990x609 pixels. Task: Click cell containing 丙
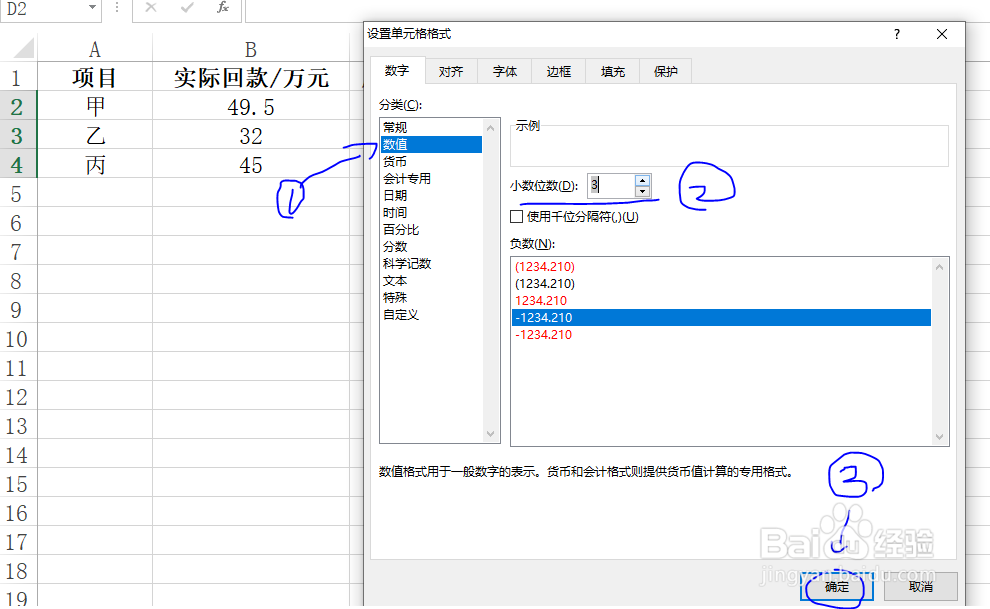[x=95, y=164]
